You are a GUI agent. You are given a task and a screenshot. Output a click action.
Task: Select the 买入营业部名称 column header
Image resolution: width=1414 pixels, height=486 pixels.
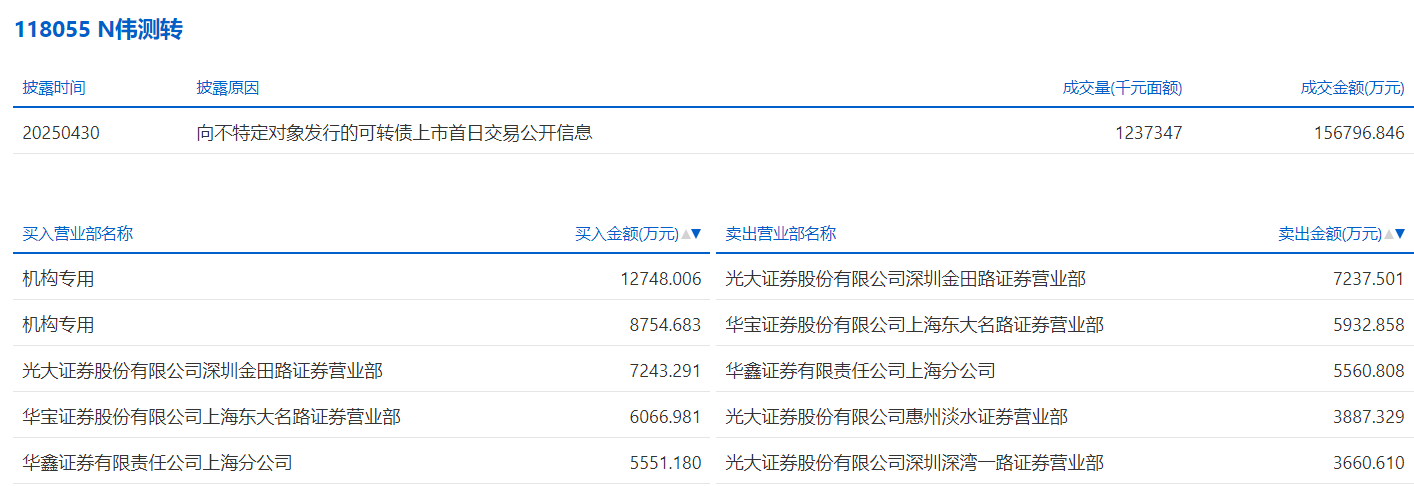pos(78,234)
